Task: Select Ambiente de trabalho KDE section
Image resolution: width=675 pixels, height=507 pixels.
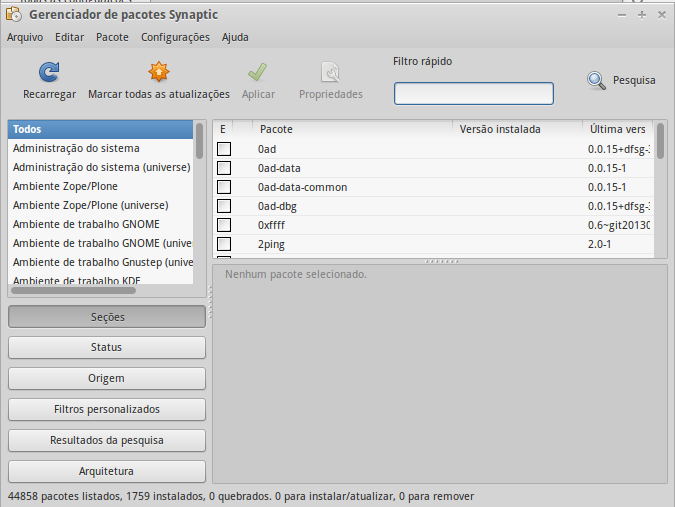Action: [x=100, y=279]
